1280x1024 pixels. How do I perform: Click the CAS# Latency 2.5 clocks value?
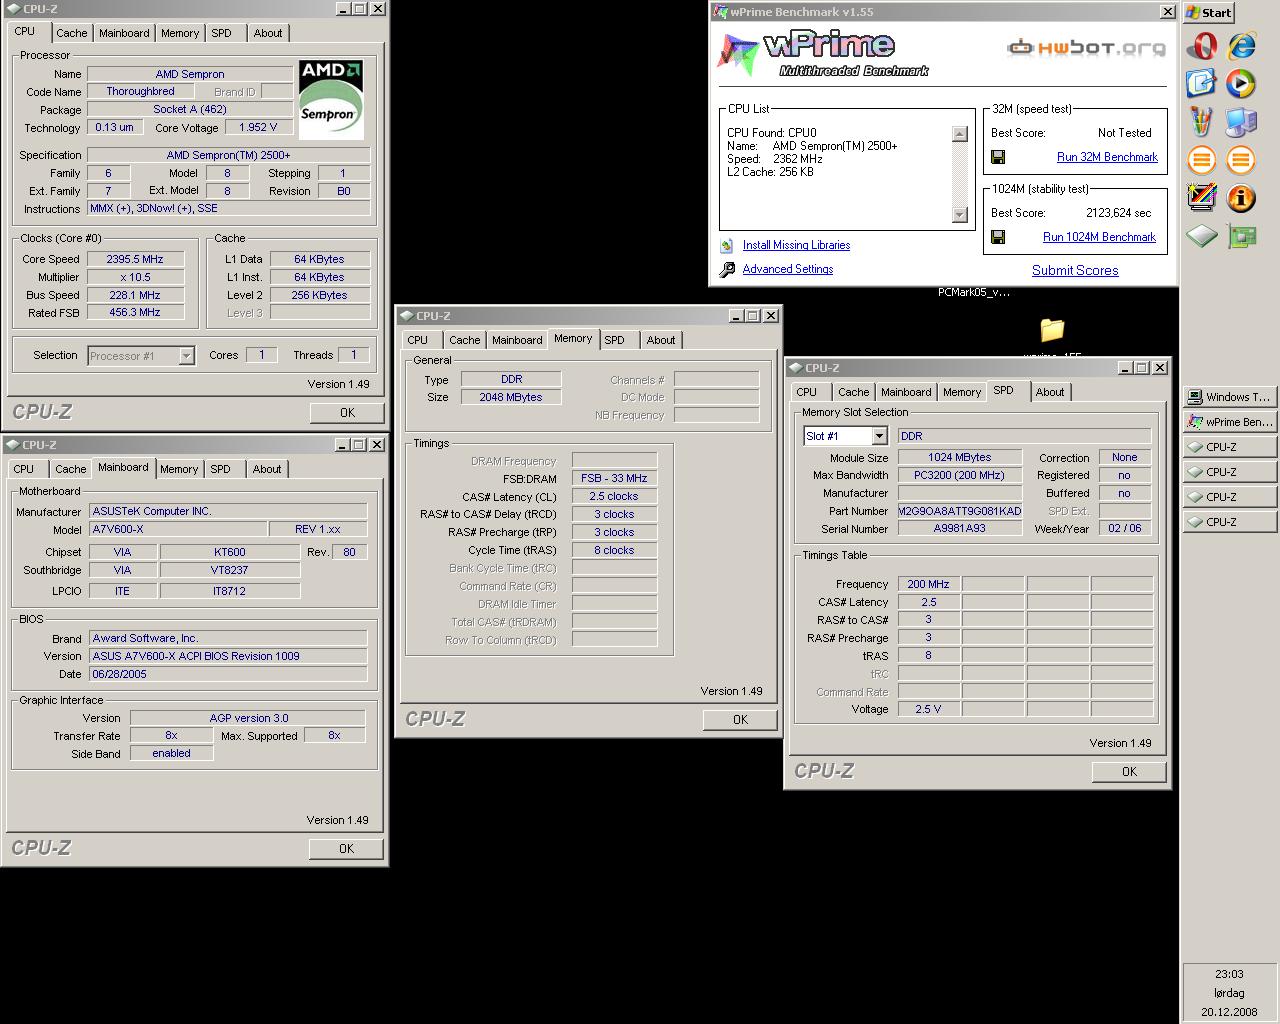(x=614, y=496)
